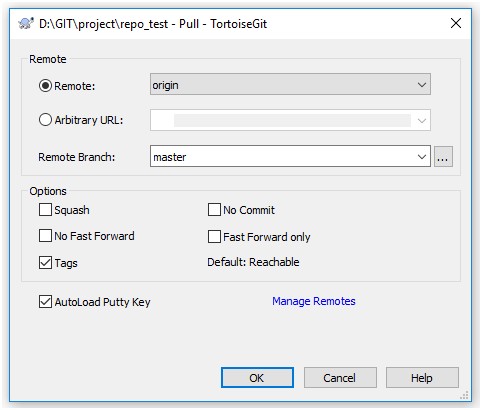Screen dimensions: 482x410
Task: Click the resize grip at dialog corner
Action: coord(464,395)
